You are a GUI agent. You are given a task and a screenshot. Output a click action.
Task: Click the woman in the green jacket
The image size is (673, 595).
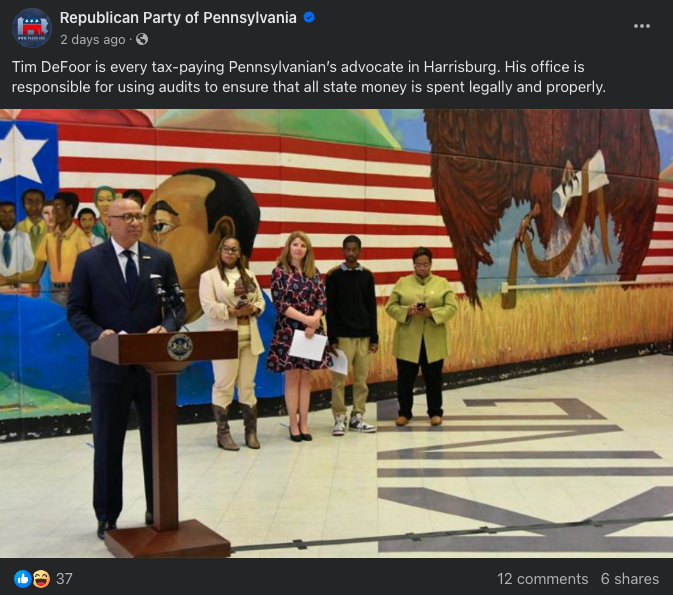tap(421, 336)
